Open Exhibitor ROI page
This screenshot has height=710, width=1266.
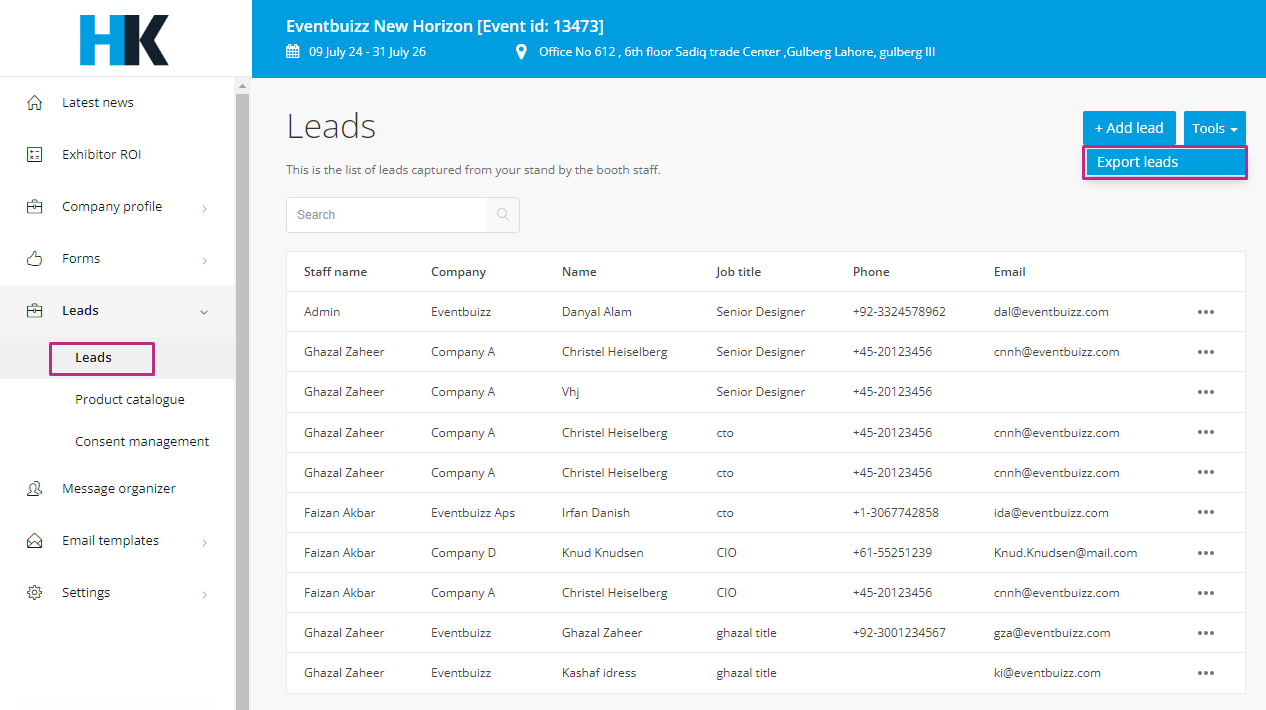click(101, 155)
